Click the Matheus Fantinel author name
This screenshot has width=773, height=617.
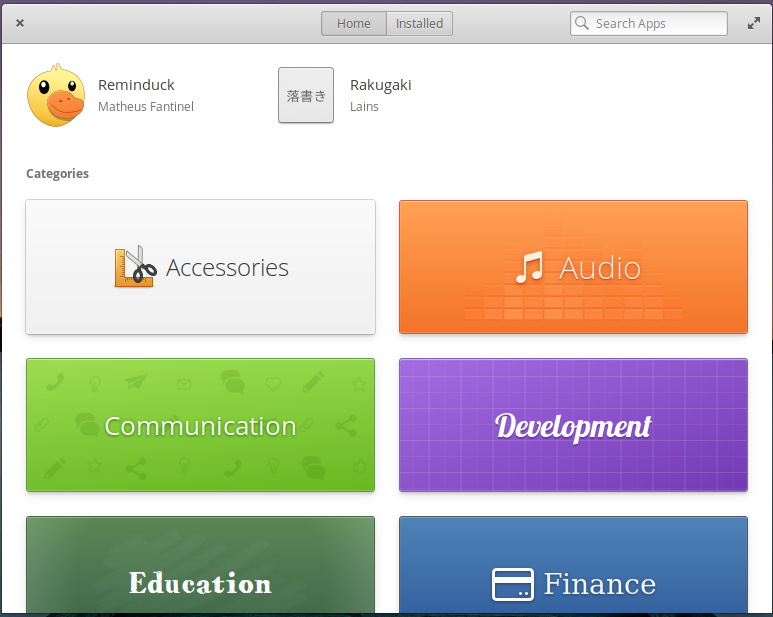pos(146,106)
